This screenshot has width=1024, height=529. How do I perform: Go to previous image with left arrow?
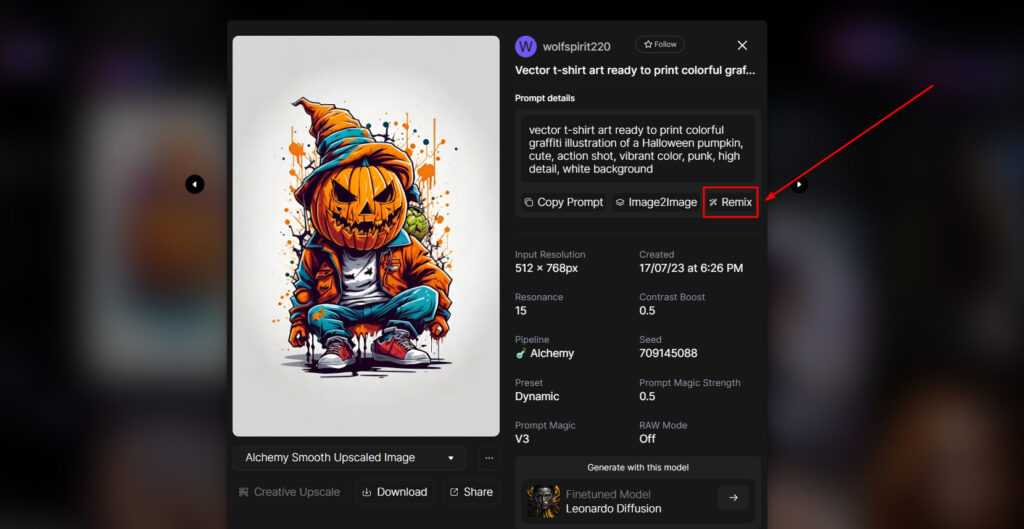point(195,184)
